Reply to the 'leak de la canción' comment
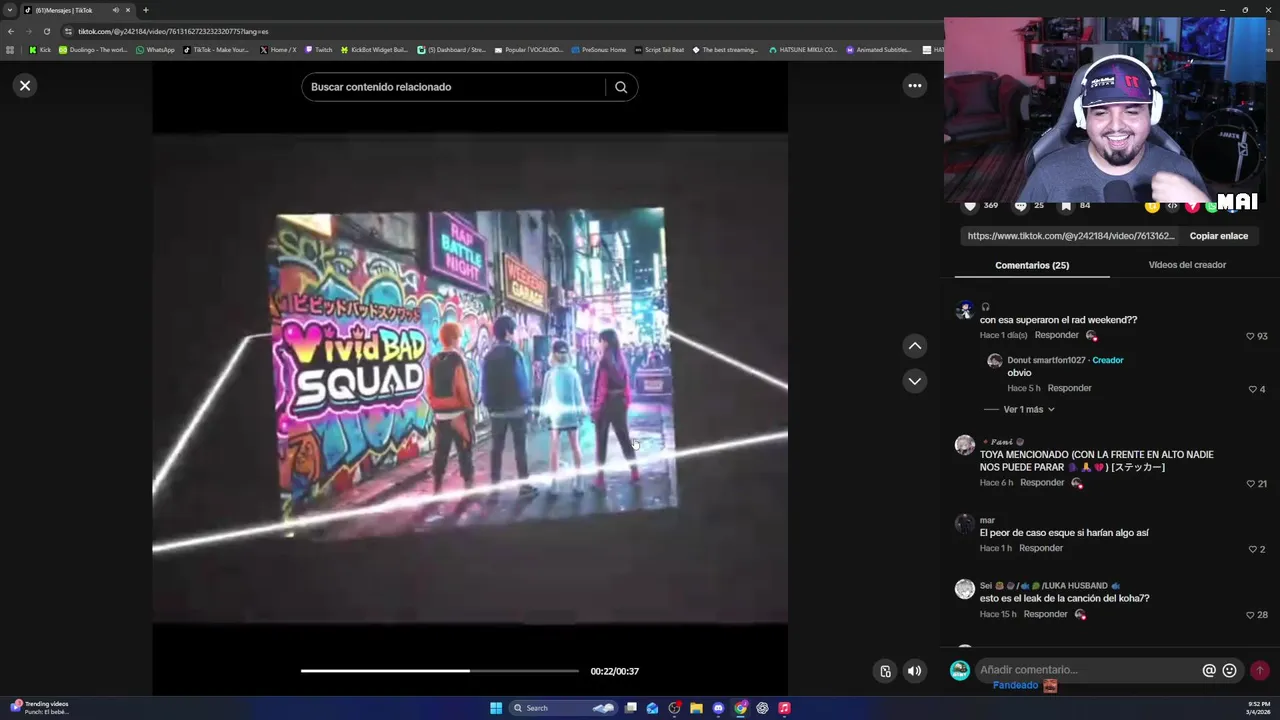 pos(1045,614)
